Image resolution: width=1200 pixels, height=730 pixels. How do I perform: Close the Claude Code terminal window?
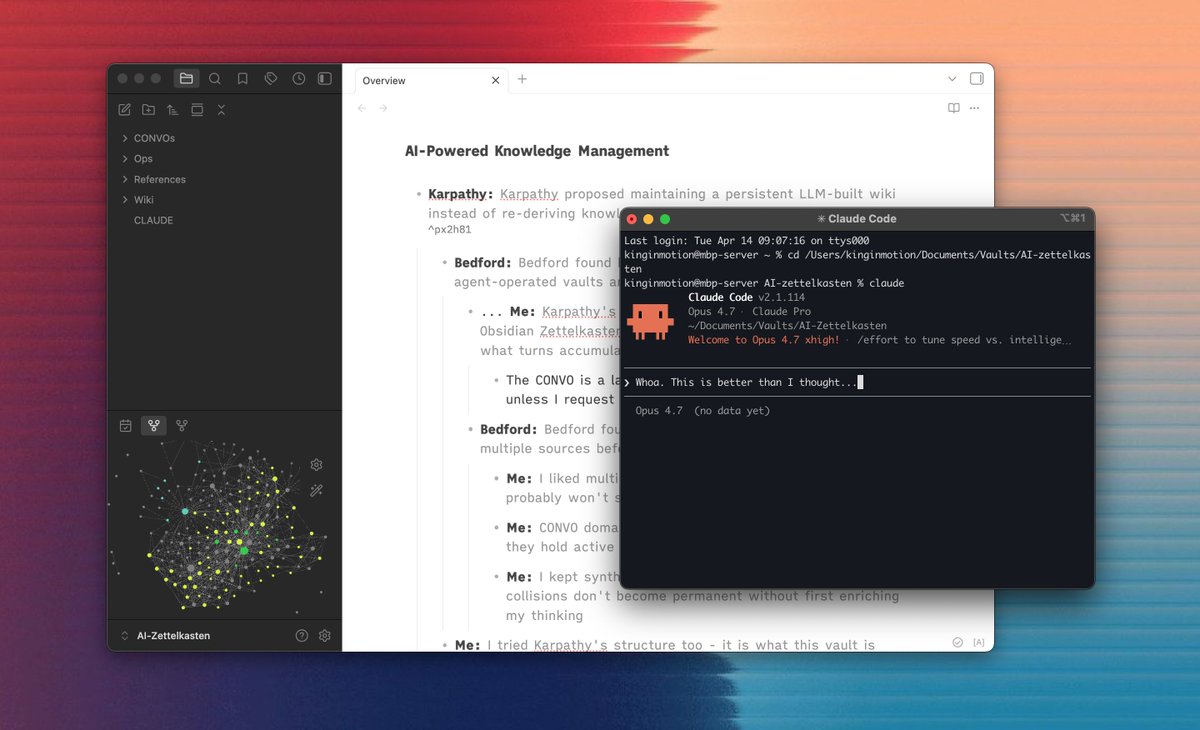[x=632, y=219]
